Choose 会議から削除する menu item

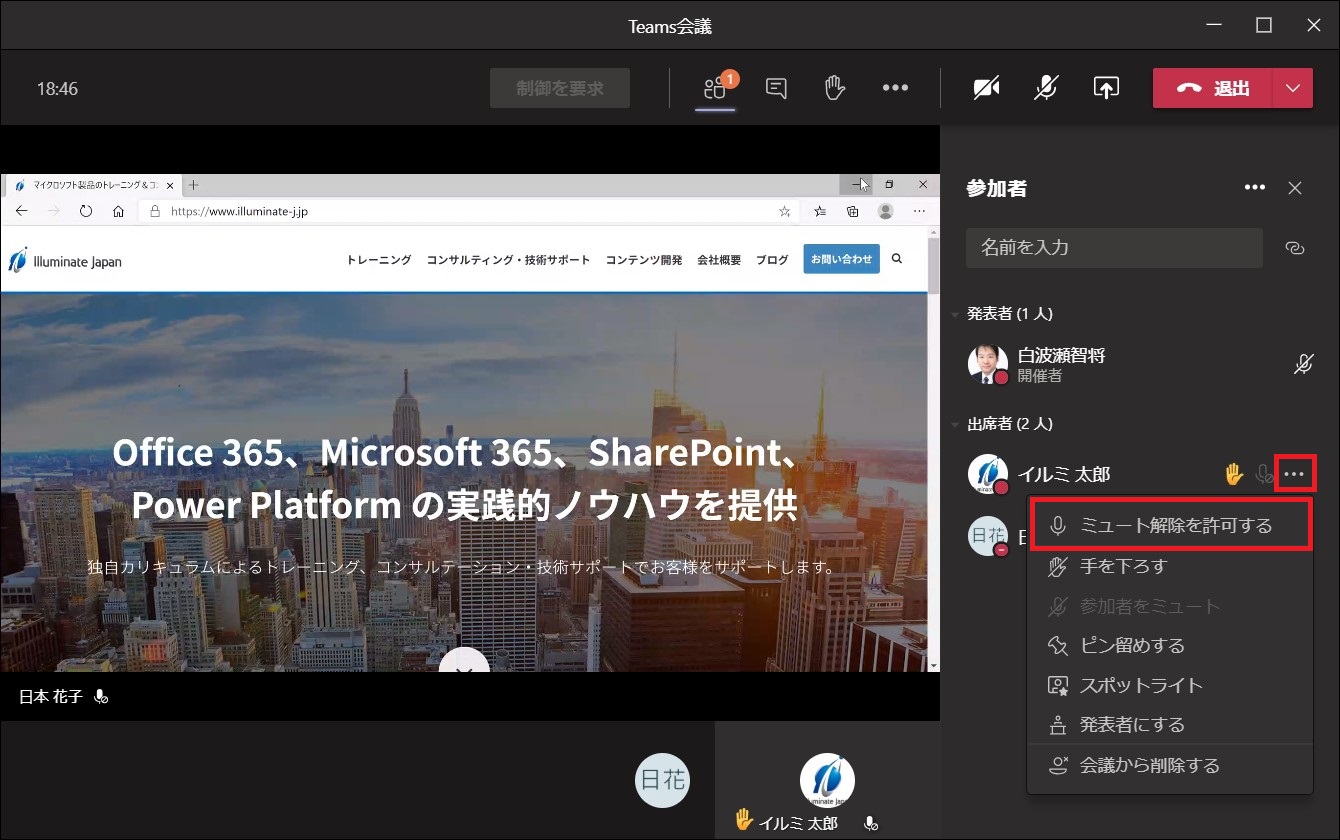click(x=1169, y=766)
